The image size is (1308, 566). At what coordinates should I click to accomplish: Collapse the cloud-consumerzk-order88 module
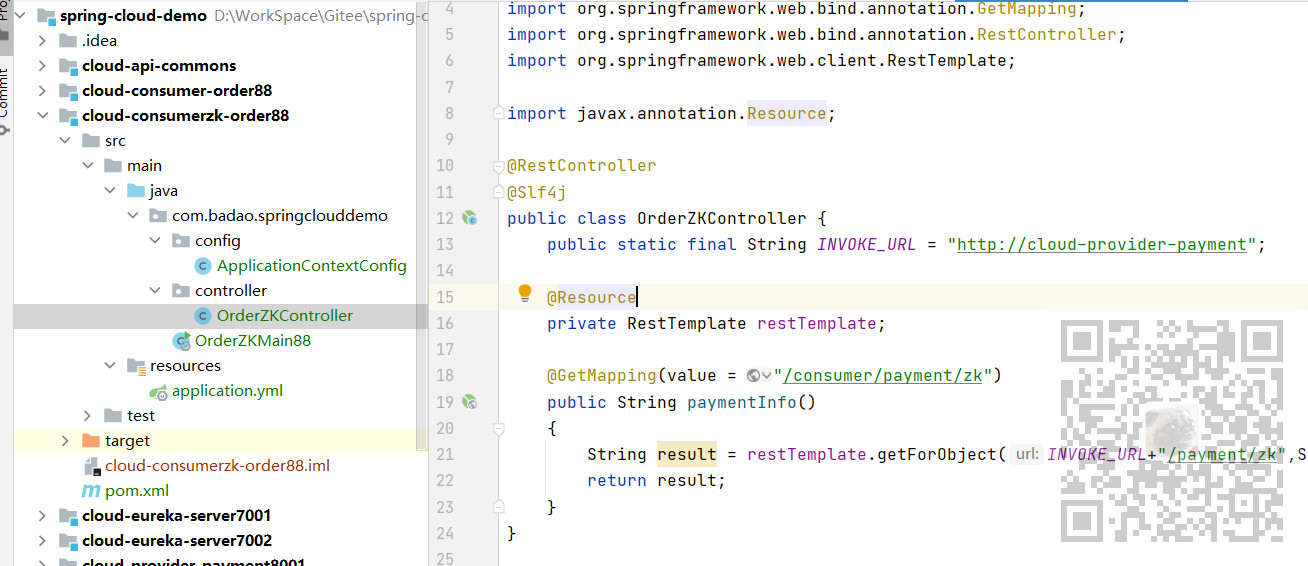(x=41, y=116)
